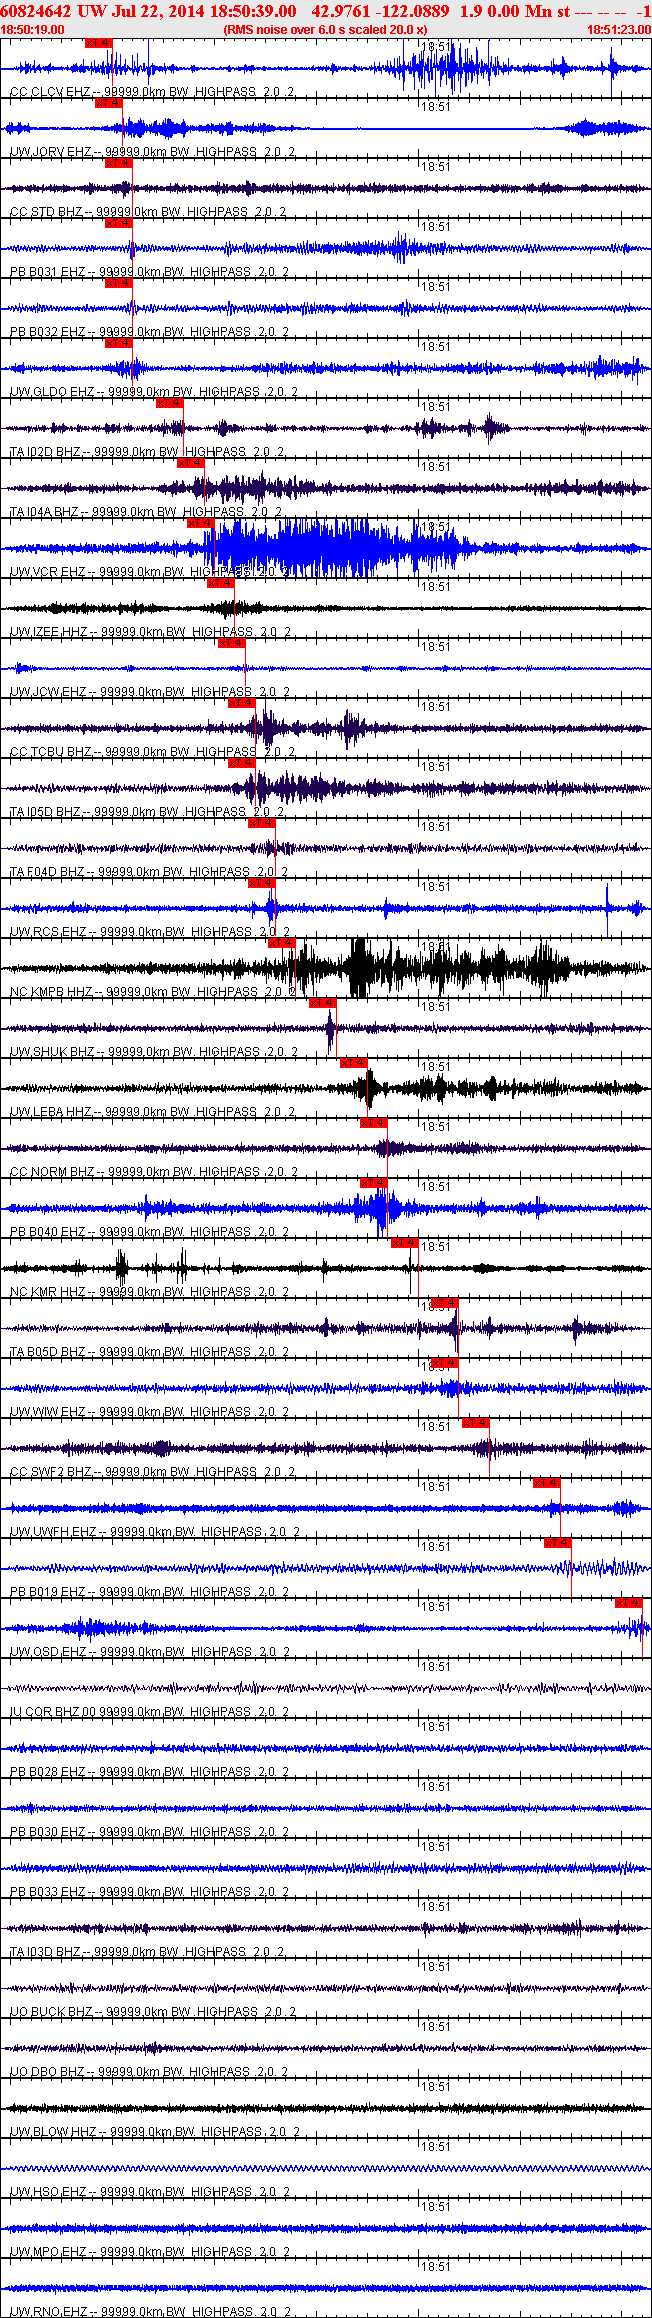Click the RMS noise scaling note

click(x=325, y=30)
